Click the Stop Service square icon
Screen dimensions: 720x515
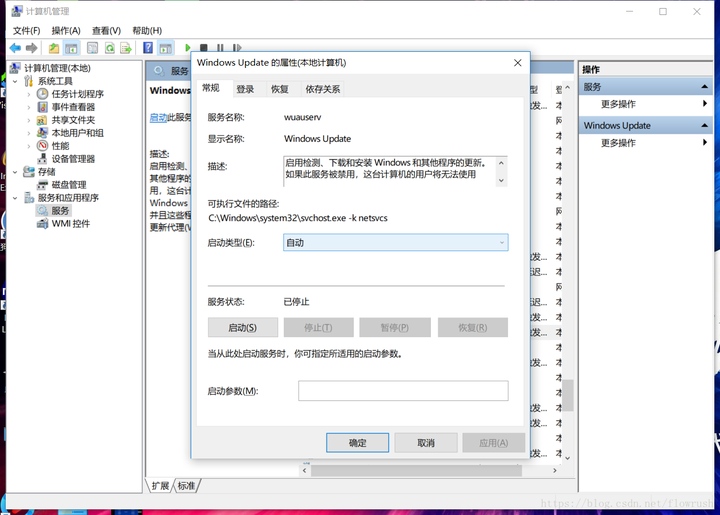point(204,48)
